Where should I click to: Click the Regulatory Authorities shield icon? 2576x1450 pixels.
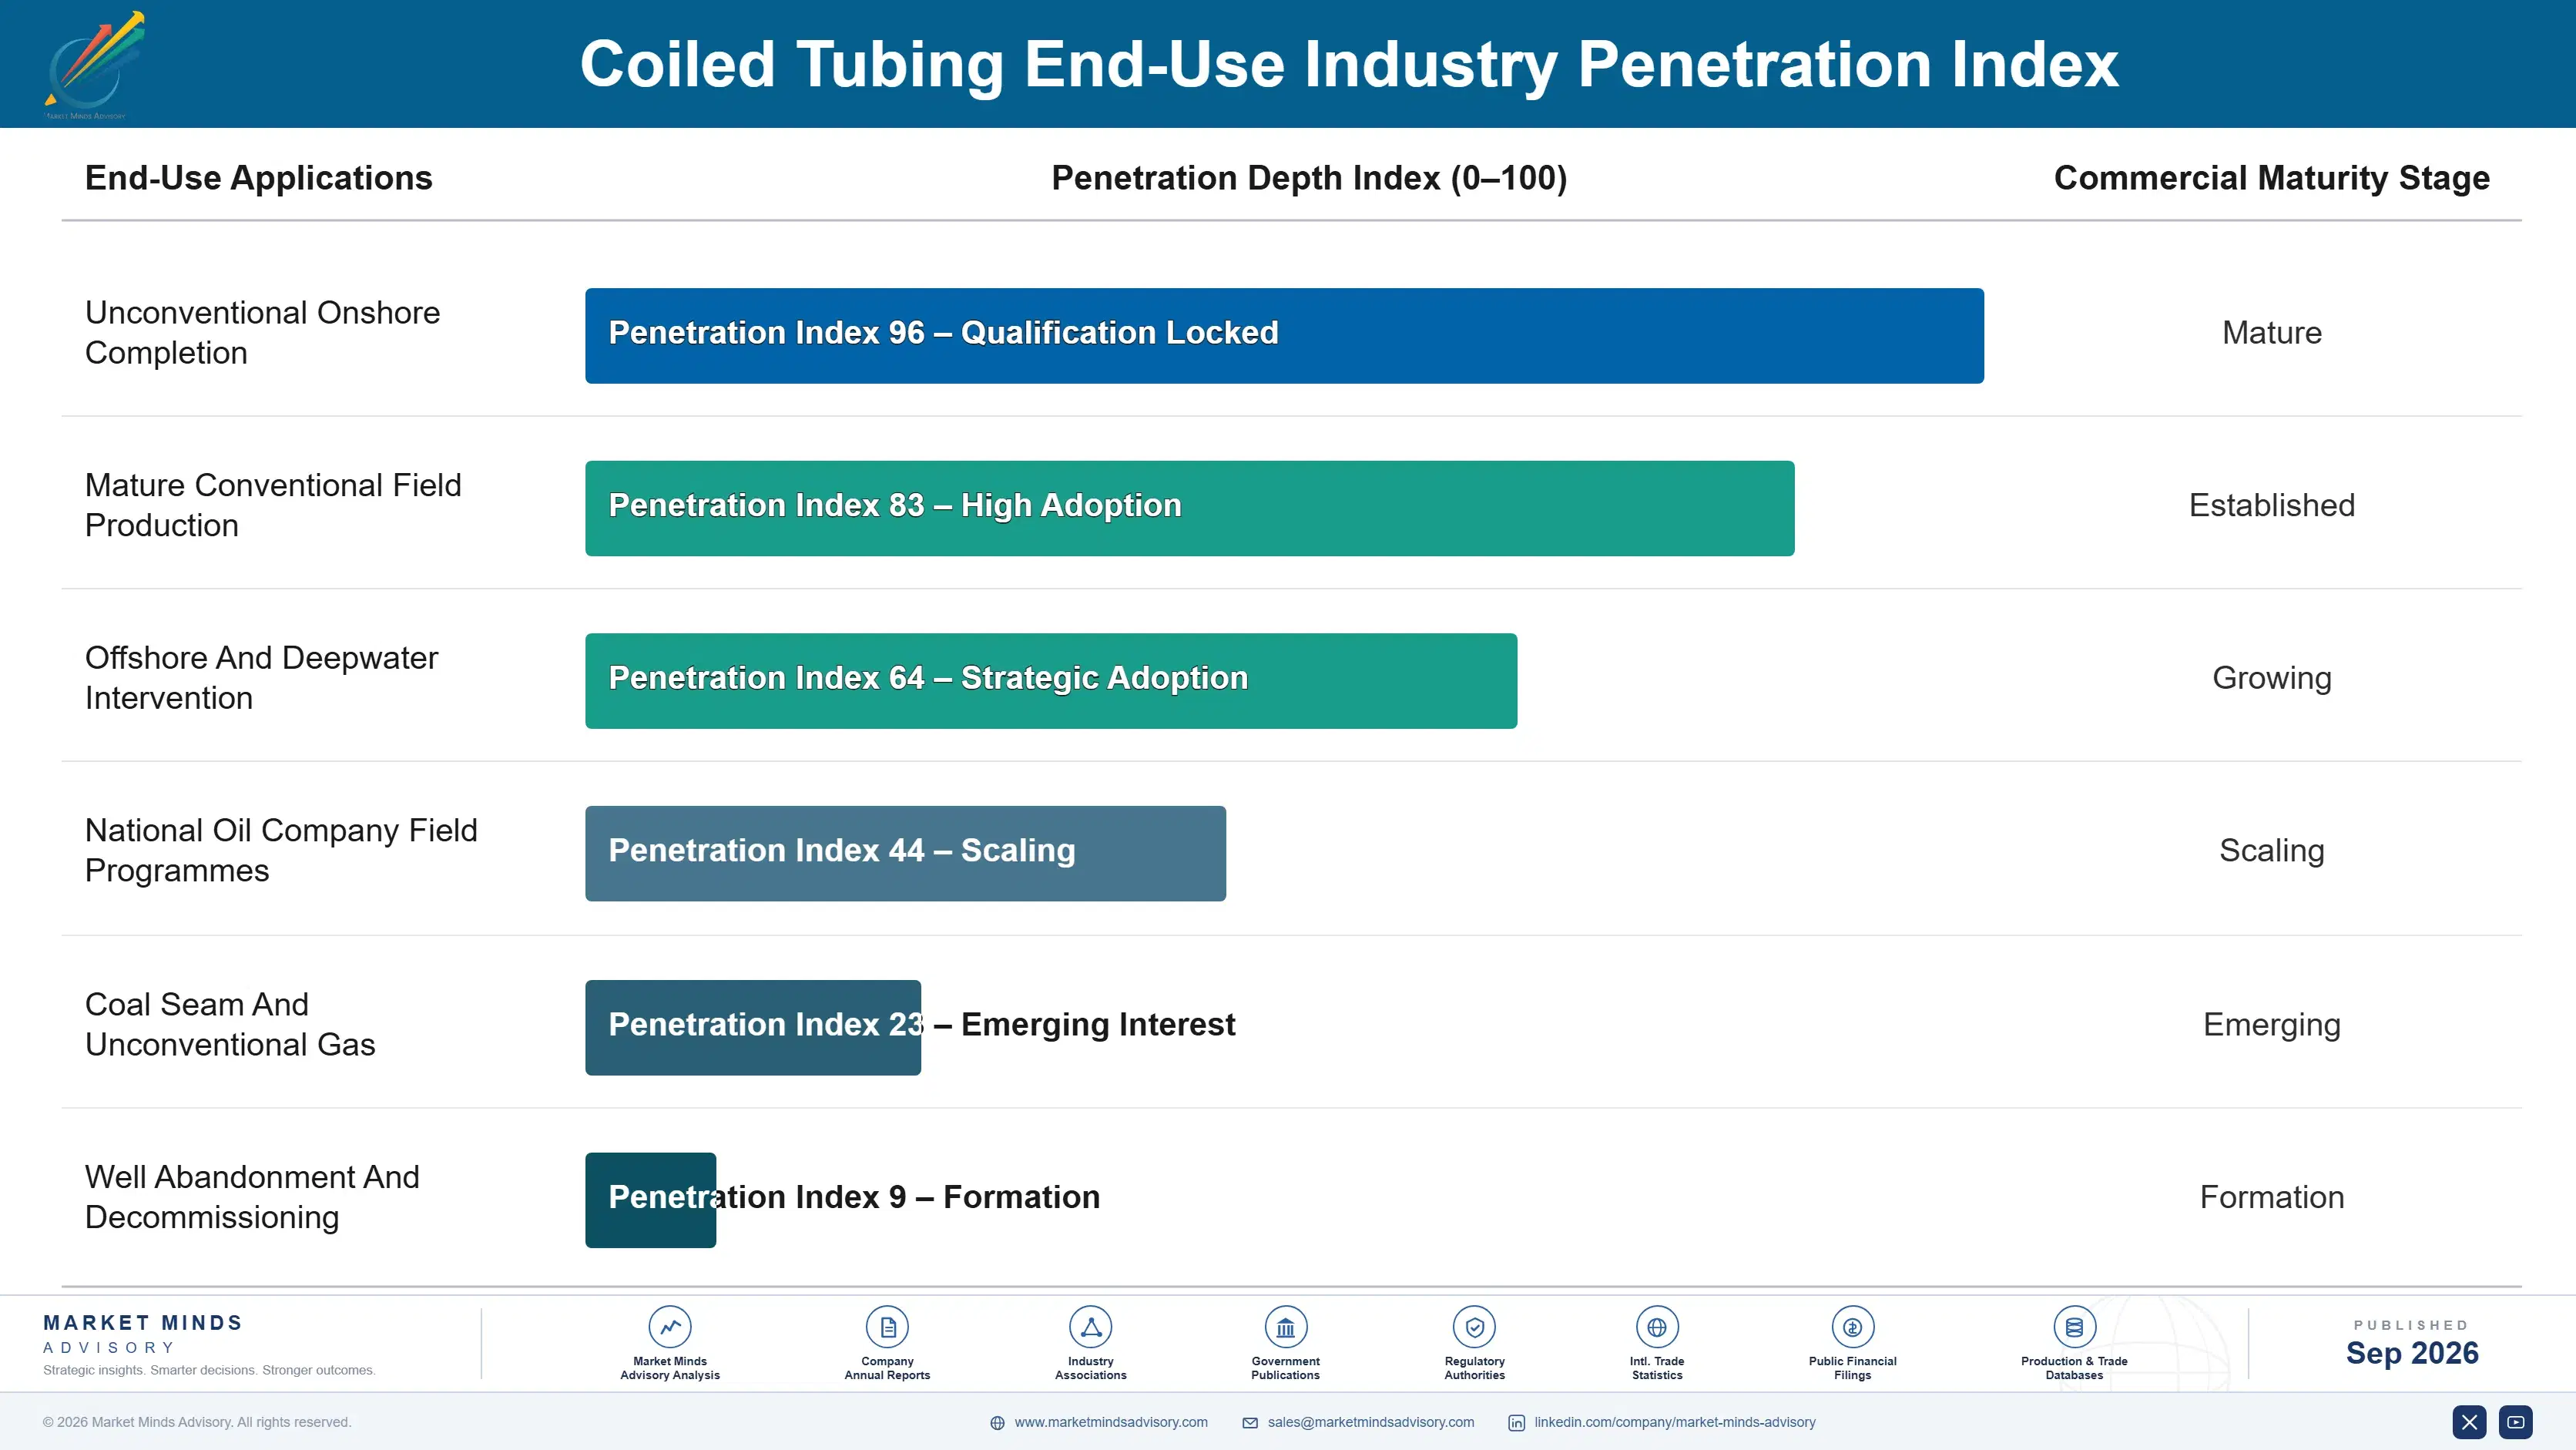tap(1474, 1327)
